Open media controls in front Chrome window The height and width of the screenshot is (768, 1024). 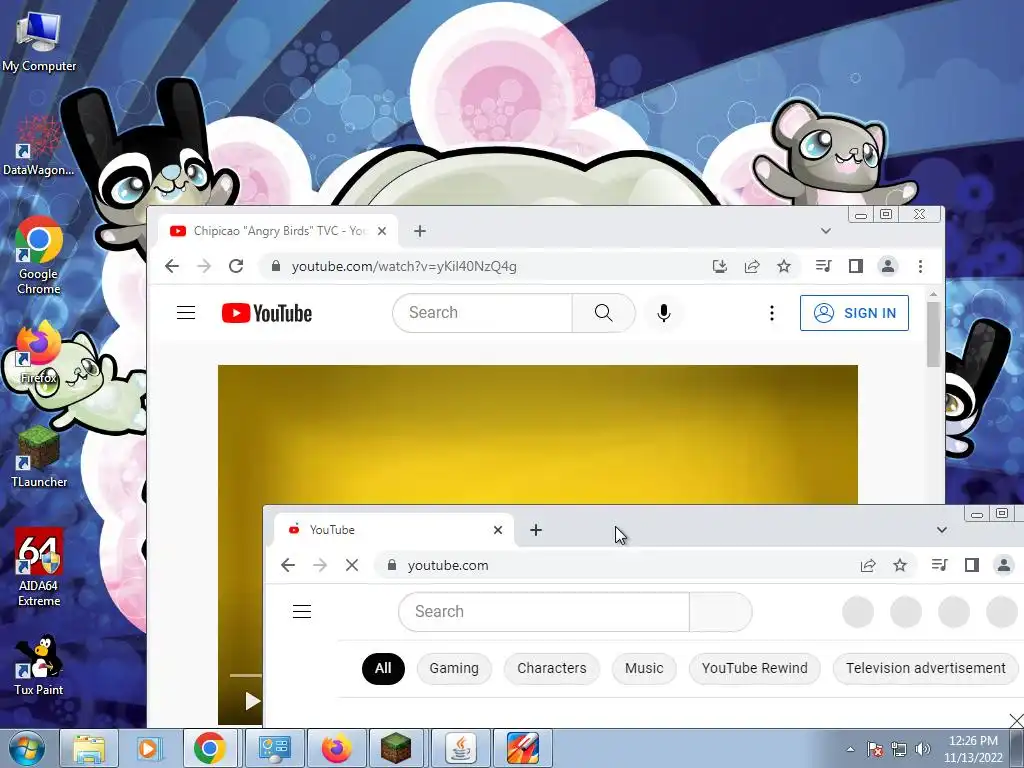click(939, 565)
